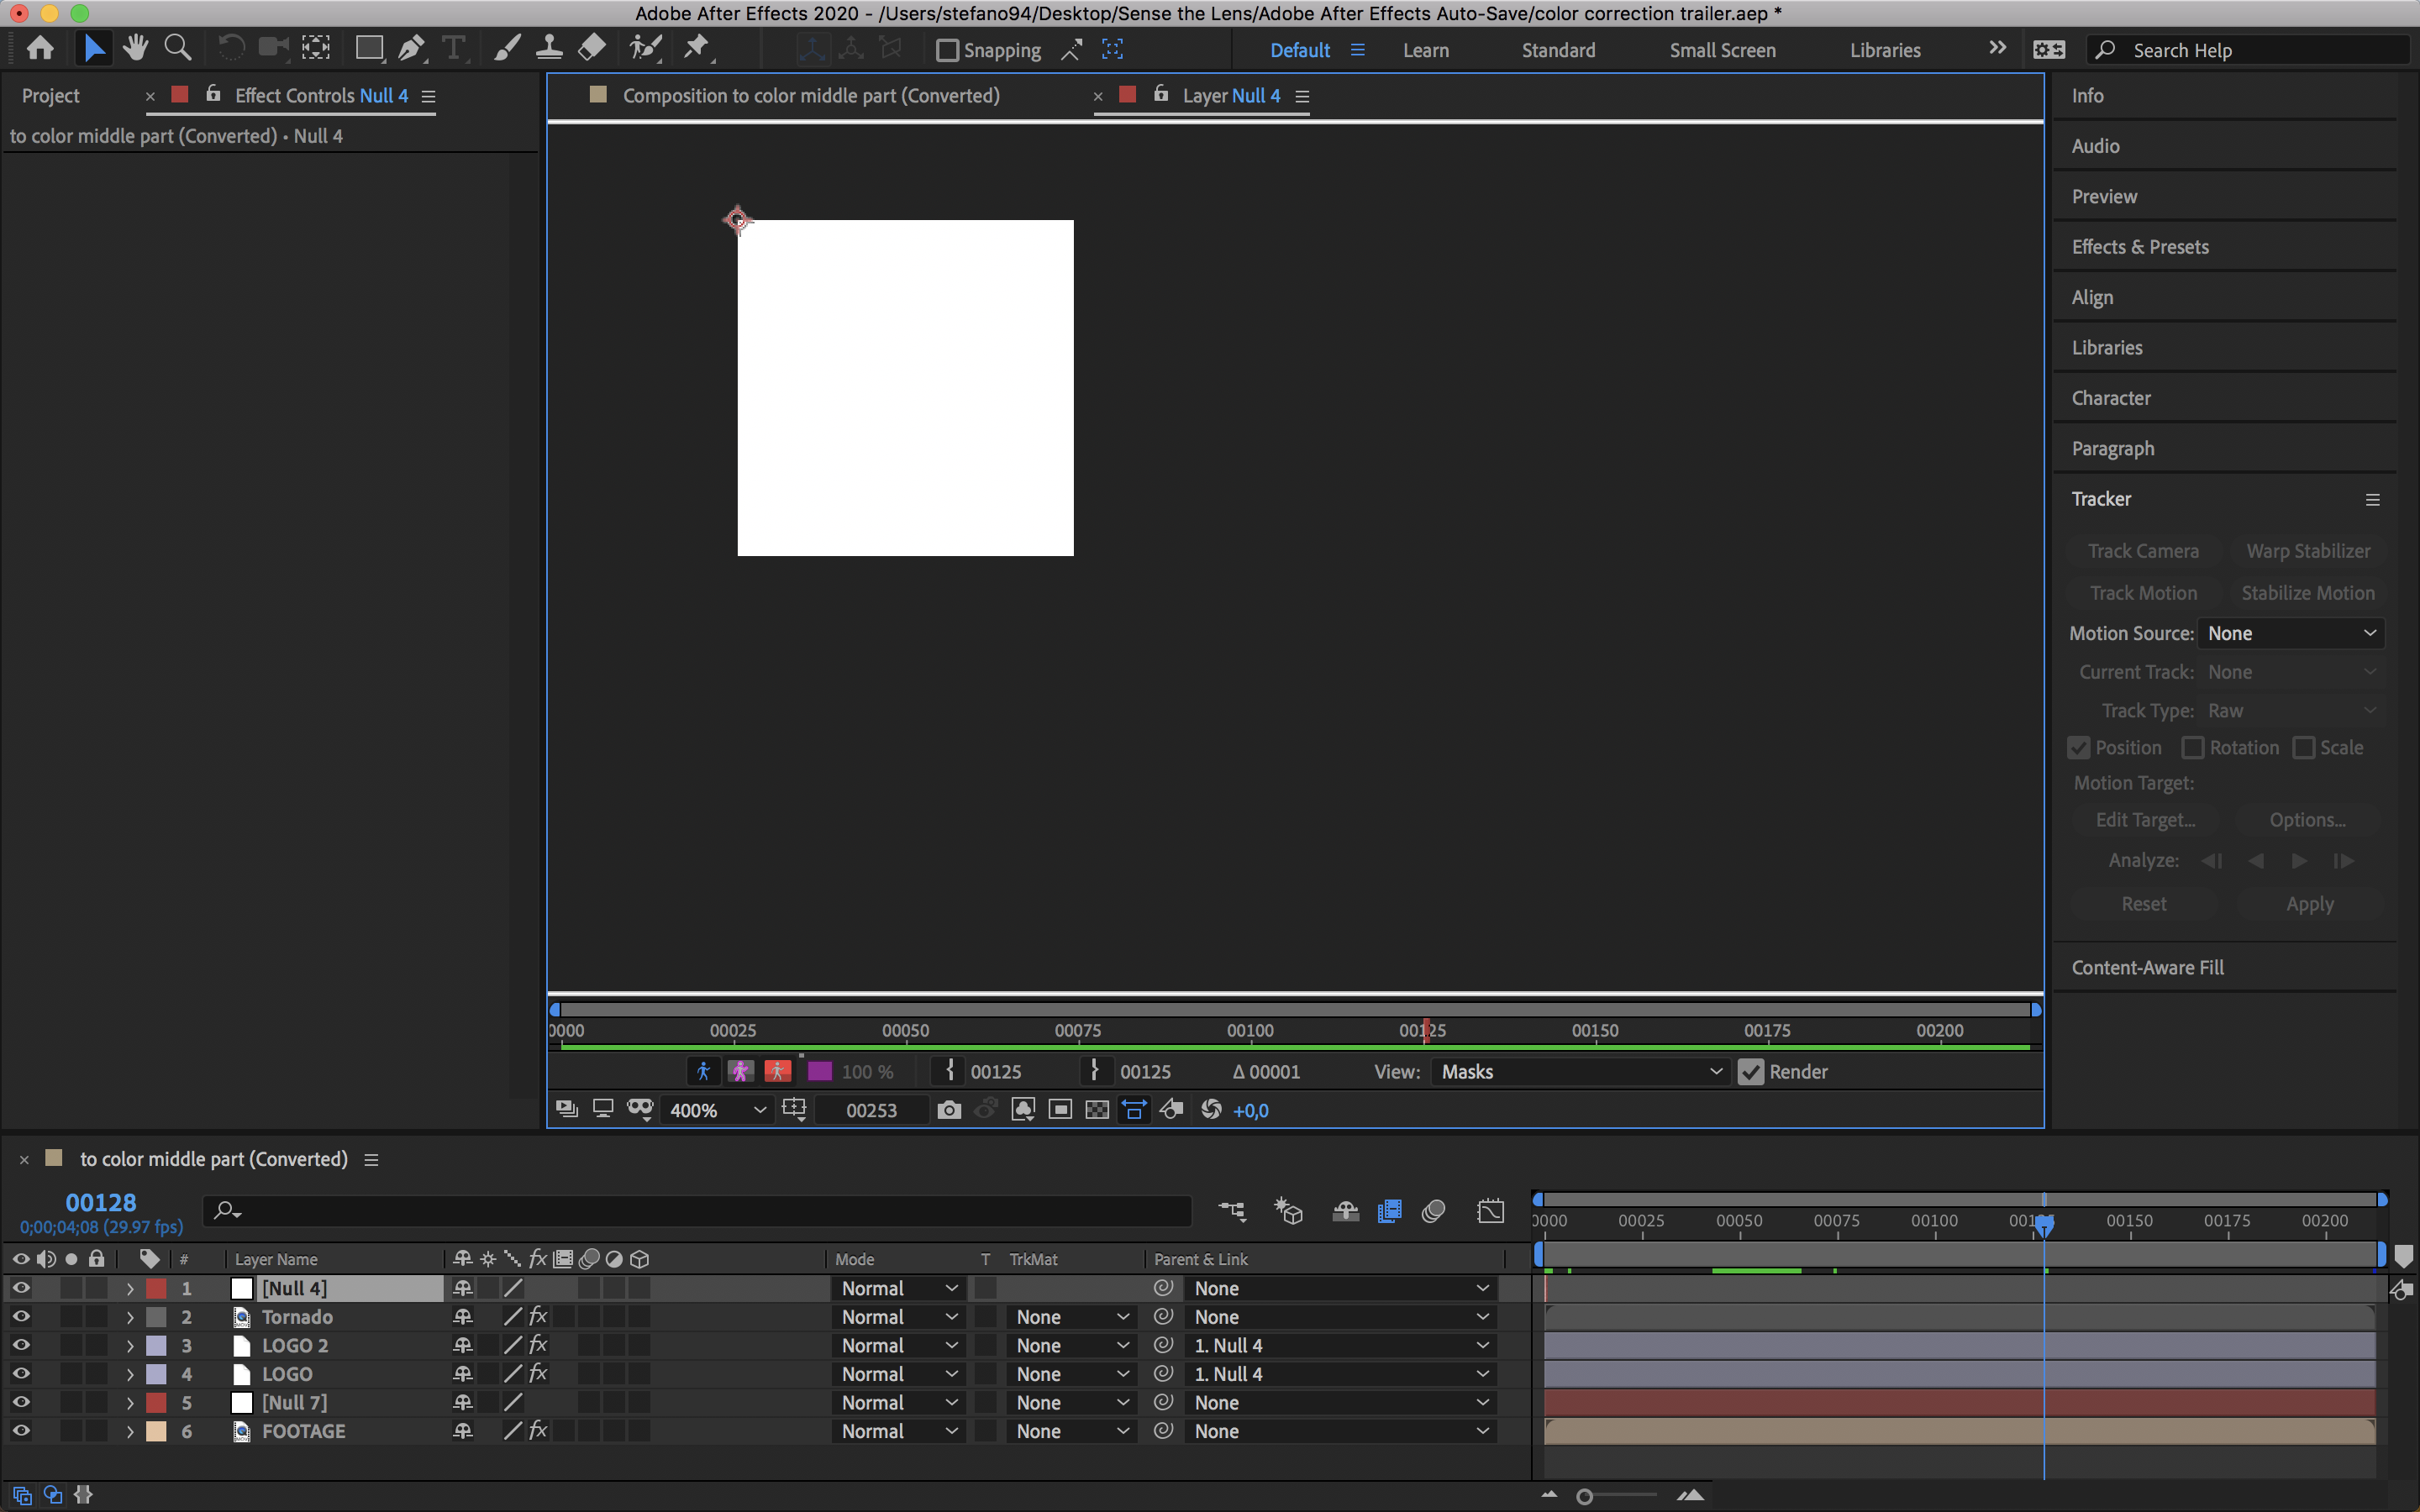
Task: Switch to the Learn workspace
Action: tap(1425, 50)
